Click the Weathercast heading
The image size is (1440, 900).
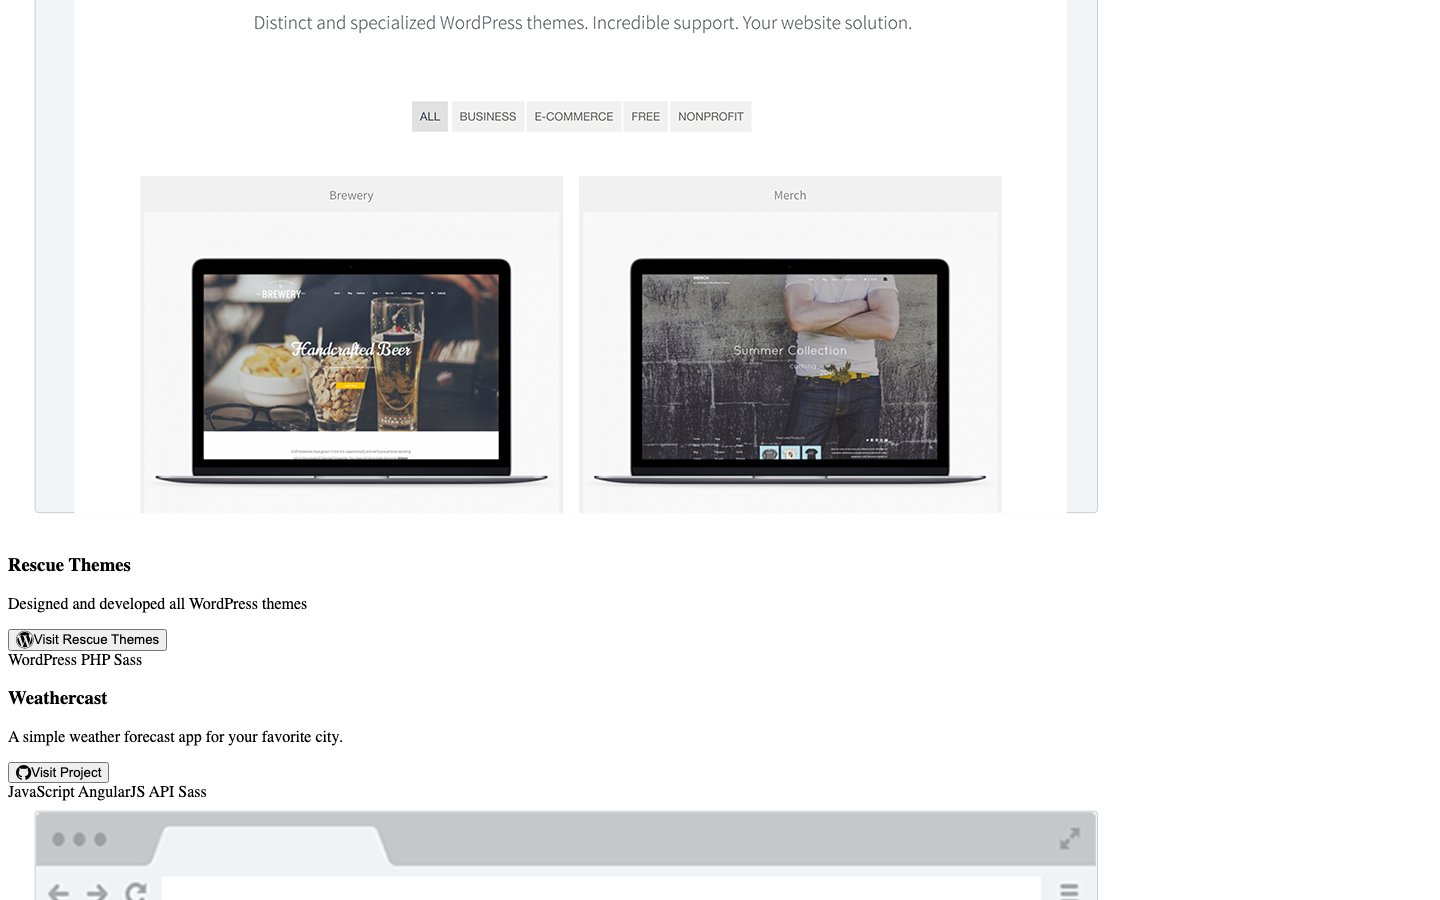[x=58, y=698]
